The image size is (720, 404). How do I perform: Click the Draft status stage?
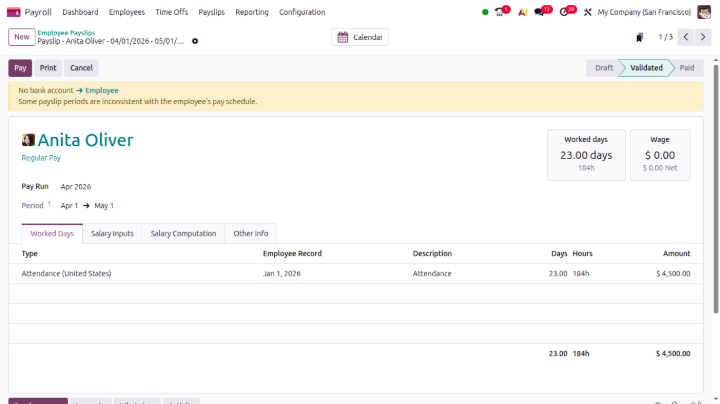point(603,68)
